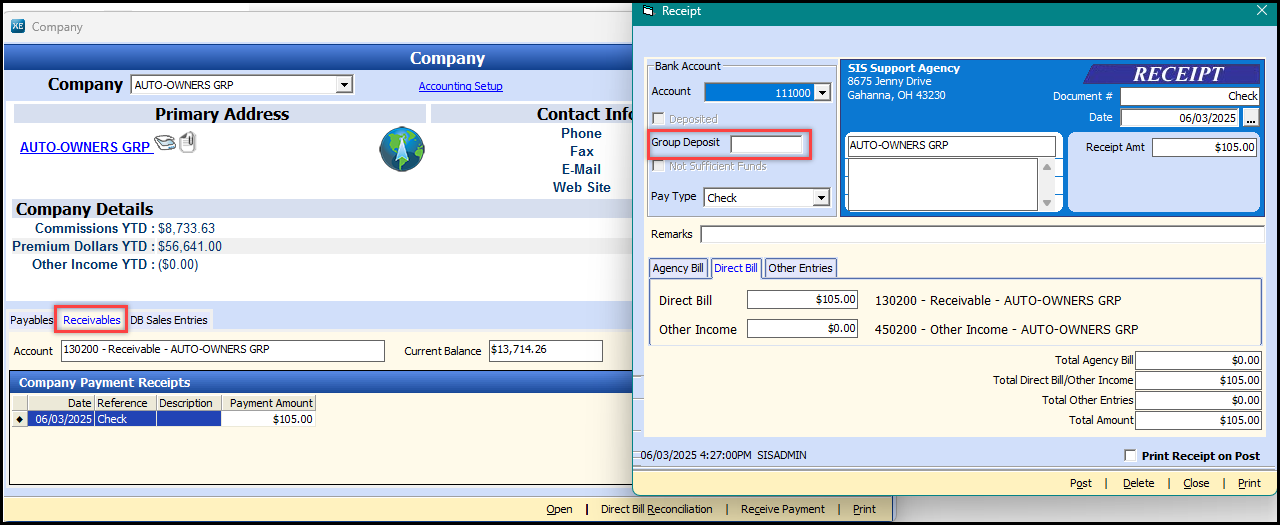The height and width of the screenshot is (525, 1280).
Task: Click Delete in the Receipt window
Action: [1138, 483]
